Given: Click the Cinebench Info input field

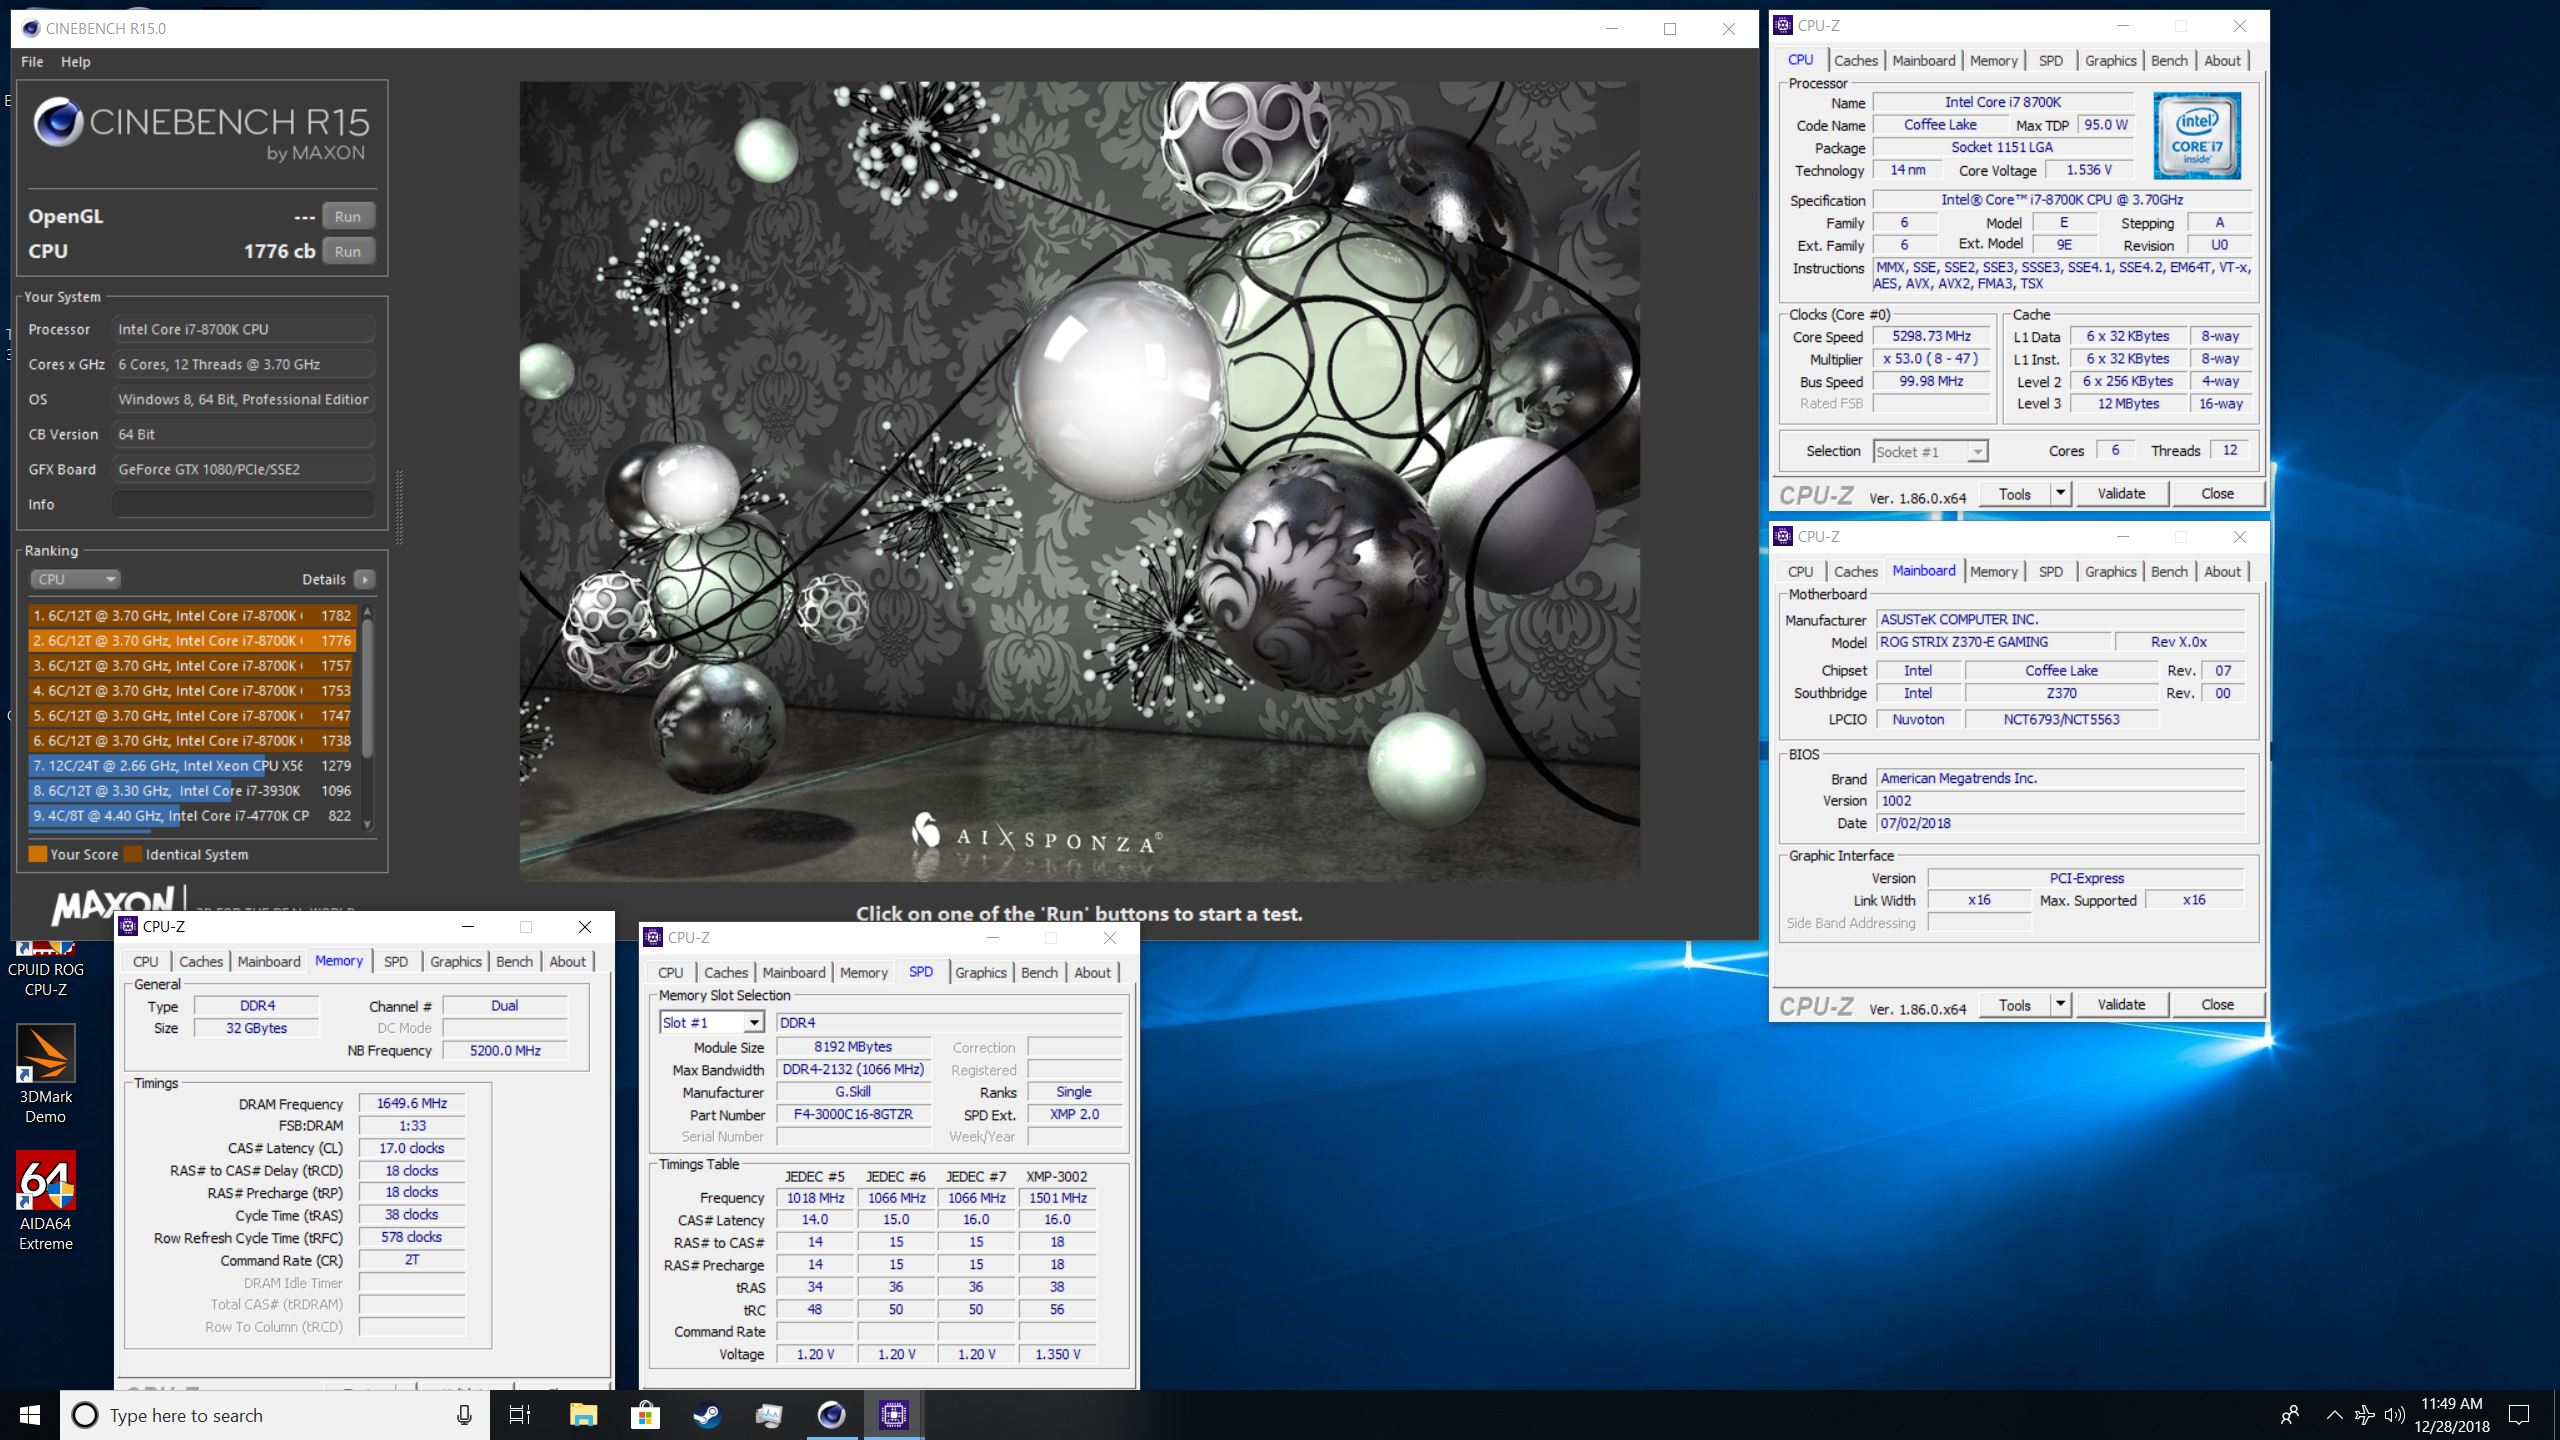Looking at the screenshot, I should tap(243, 504).
